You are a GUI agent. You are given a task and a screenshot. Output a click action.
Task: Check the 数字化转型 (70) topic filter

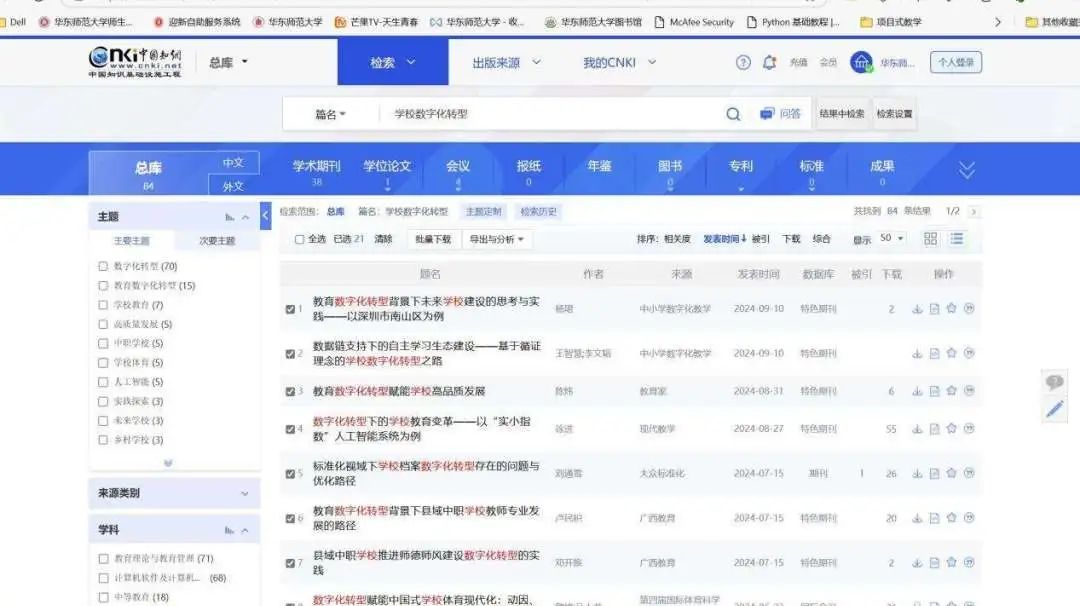(x=103, y=266)
